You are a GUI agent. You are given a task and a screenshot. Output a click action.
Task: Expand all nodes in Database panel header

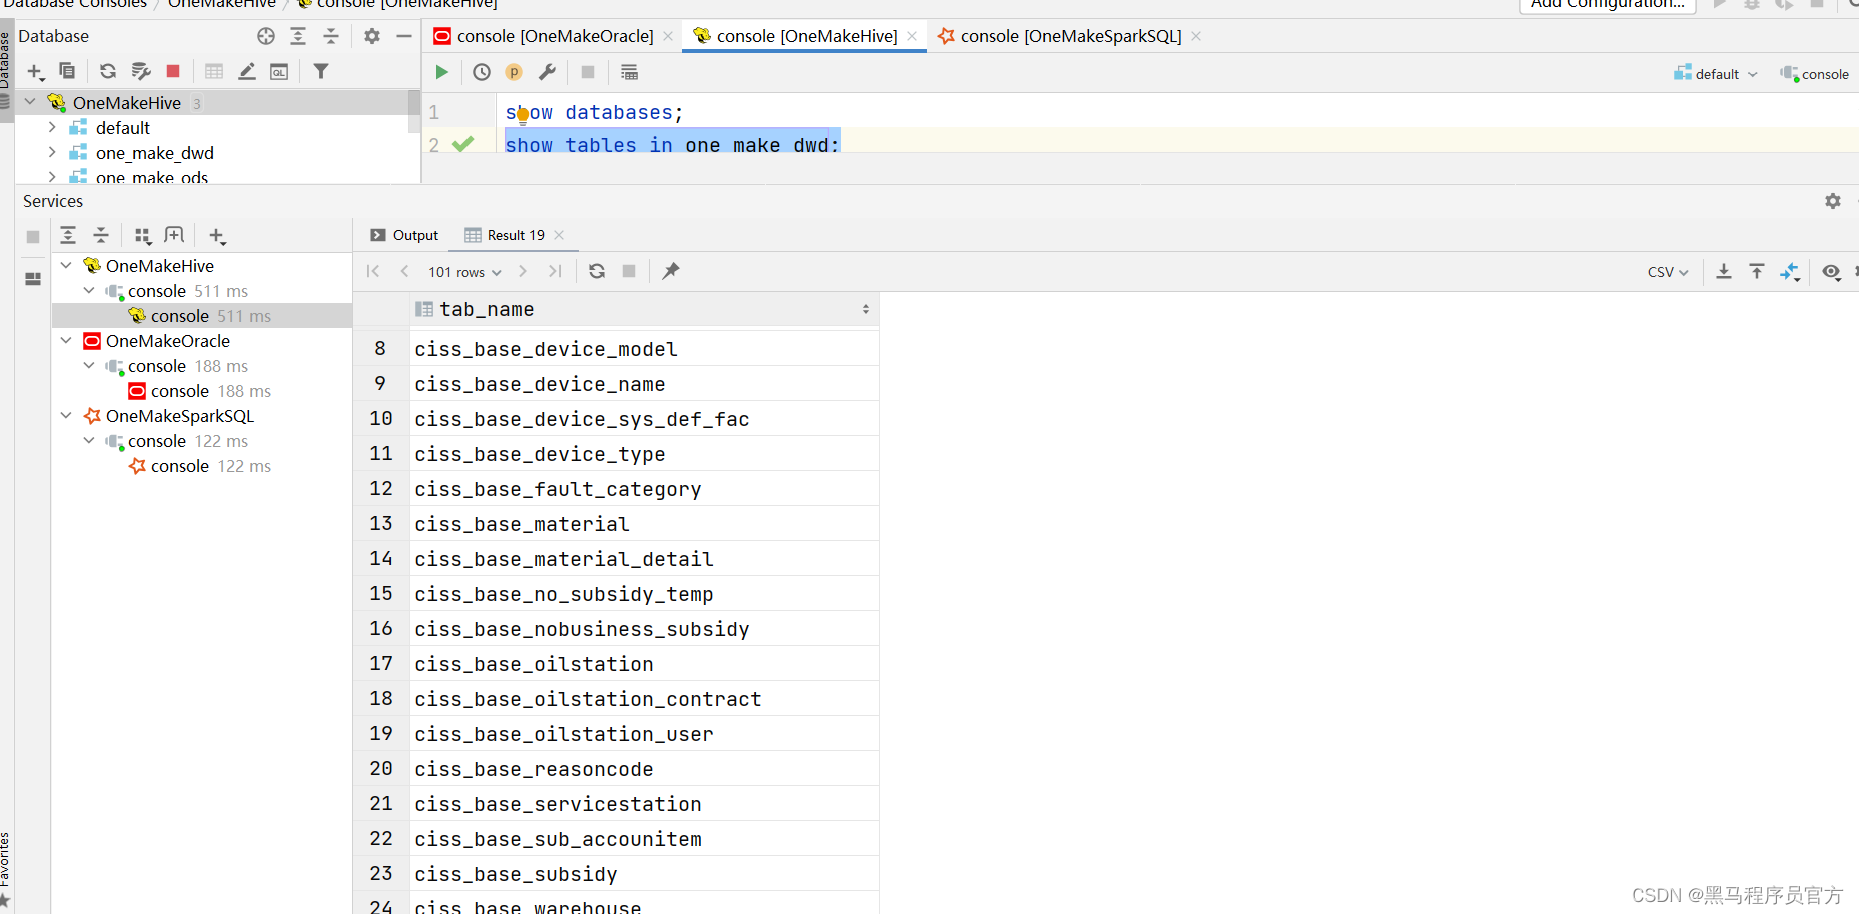298,36
